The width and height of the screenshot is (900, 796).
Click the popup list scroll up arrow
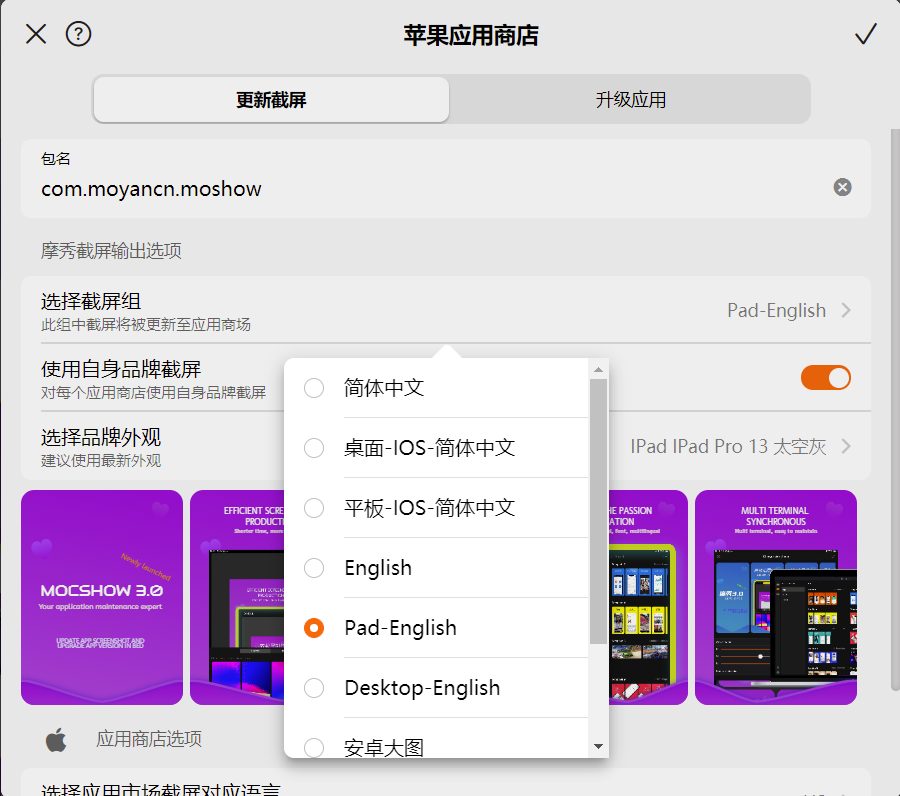[x=598, y=370]
